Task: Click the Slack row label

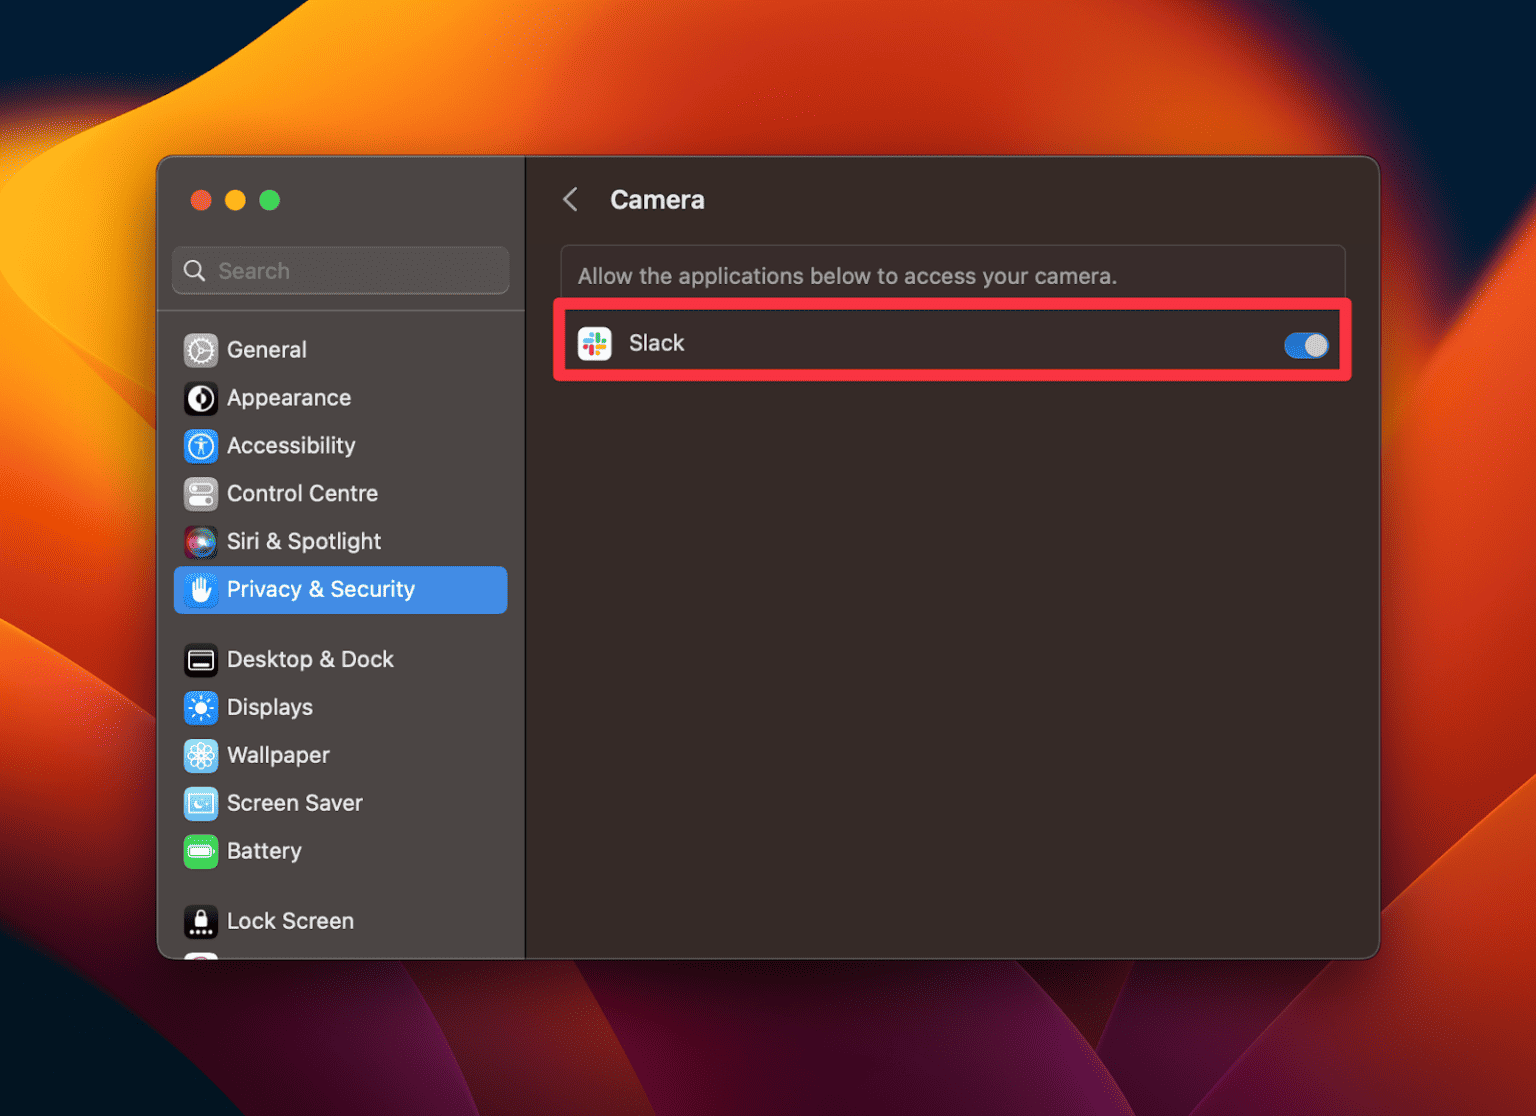Action: (656, 343)
